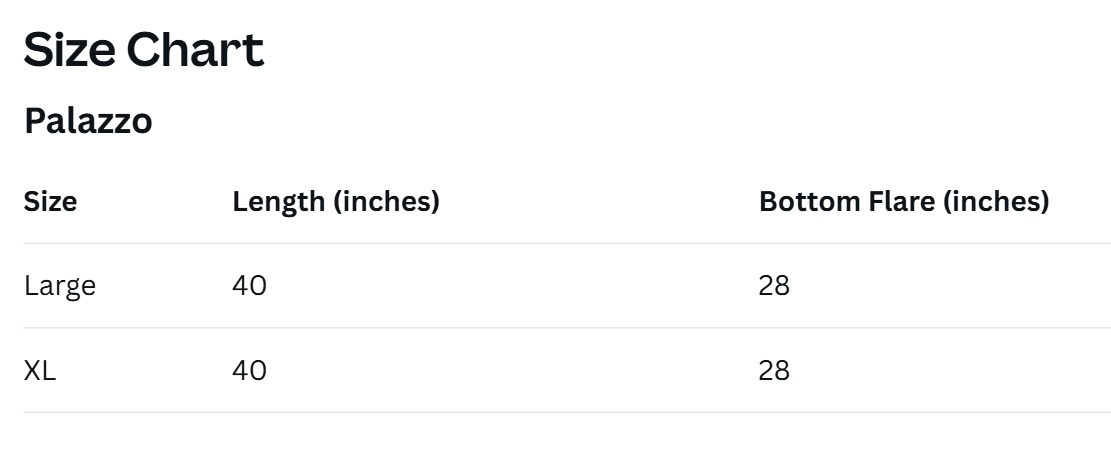This screenshot has width=1111, height=457.
Task: Select the XL size cell
Action: pyautogui.click(x=40, y=371)
